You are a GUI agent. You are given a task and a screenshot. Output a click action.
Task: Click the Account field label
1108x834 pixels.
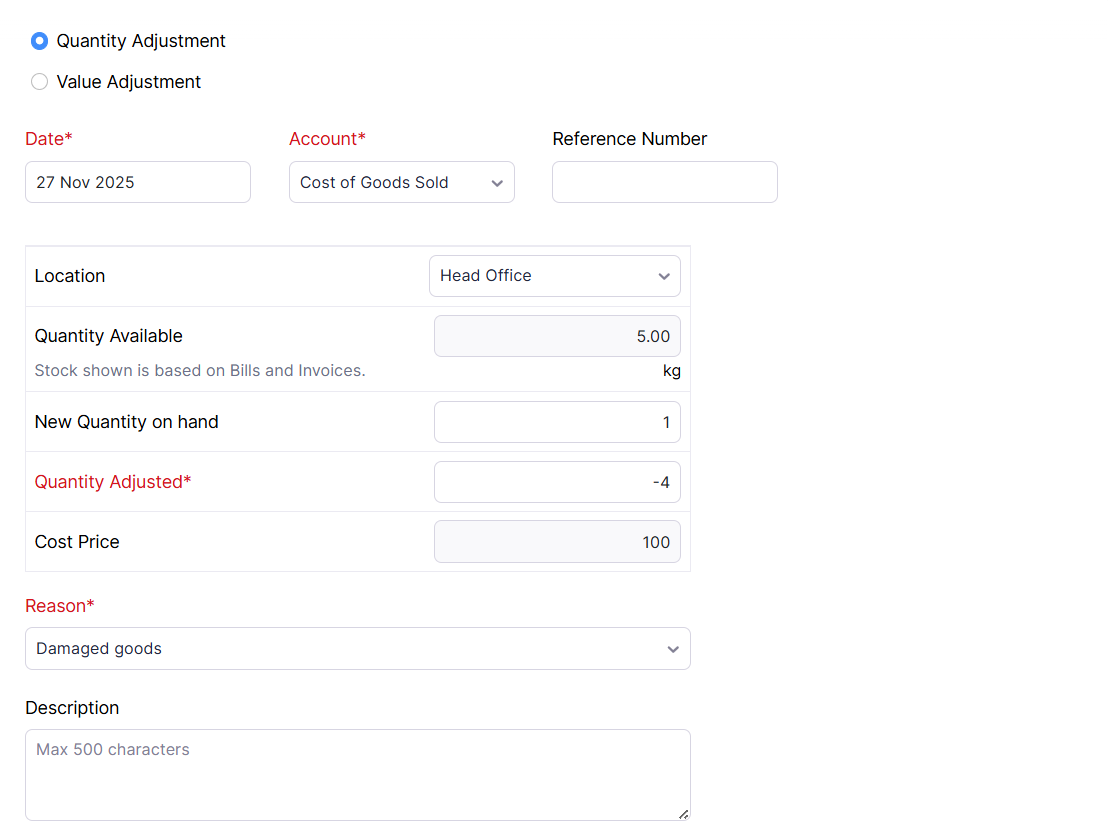point(327,139)
